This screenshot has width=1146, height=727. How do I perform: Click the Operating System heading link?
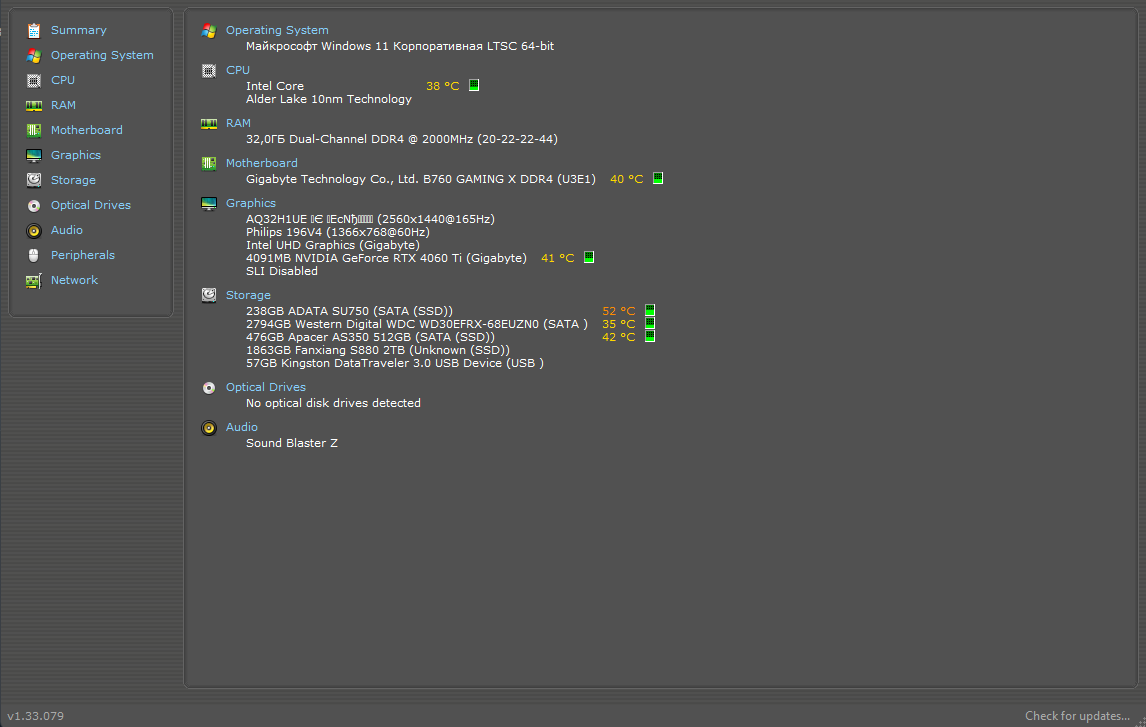277,30
